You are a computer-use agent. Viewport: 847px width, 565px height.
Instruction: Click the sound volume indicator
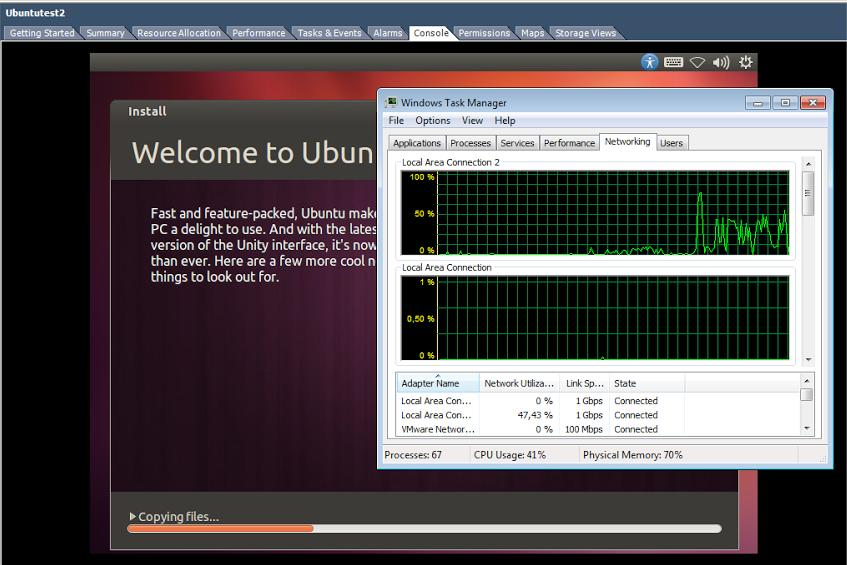tap(721, 62)
